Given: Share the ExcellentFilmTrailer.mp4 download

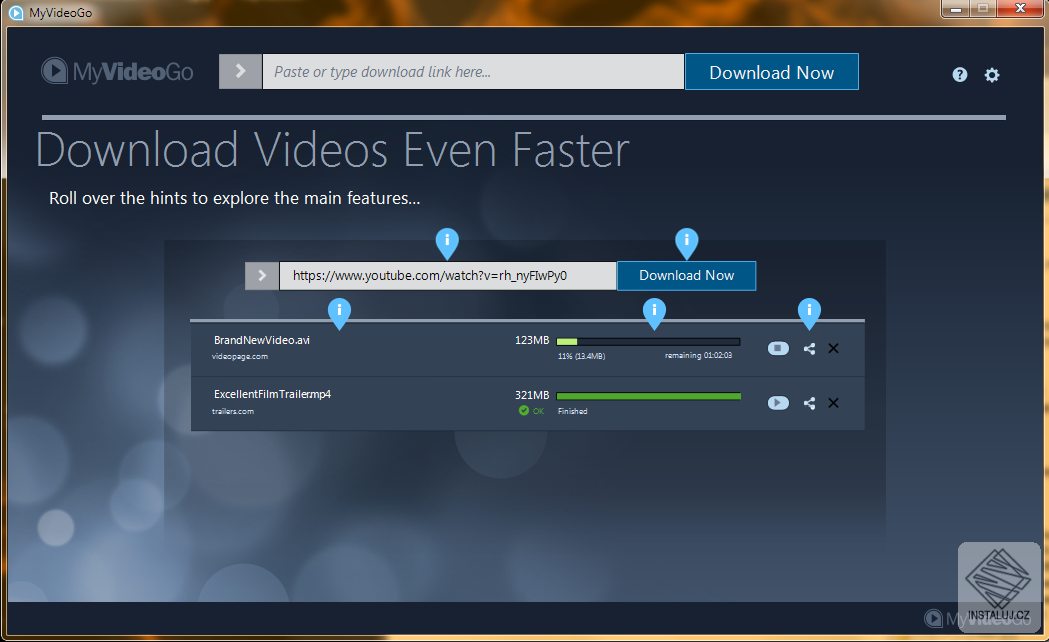Looking at the screenshot, I should click(809, 403).
